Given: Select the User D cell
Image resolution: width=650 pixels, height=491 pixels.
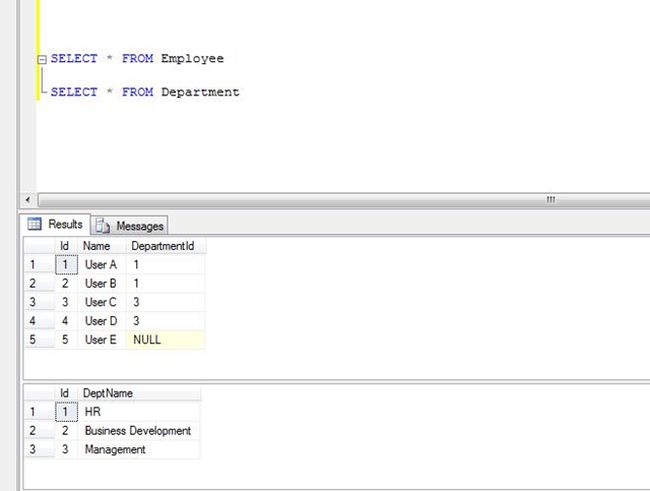Looking at the screenshot, I should click(102, 321).
